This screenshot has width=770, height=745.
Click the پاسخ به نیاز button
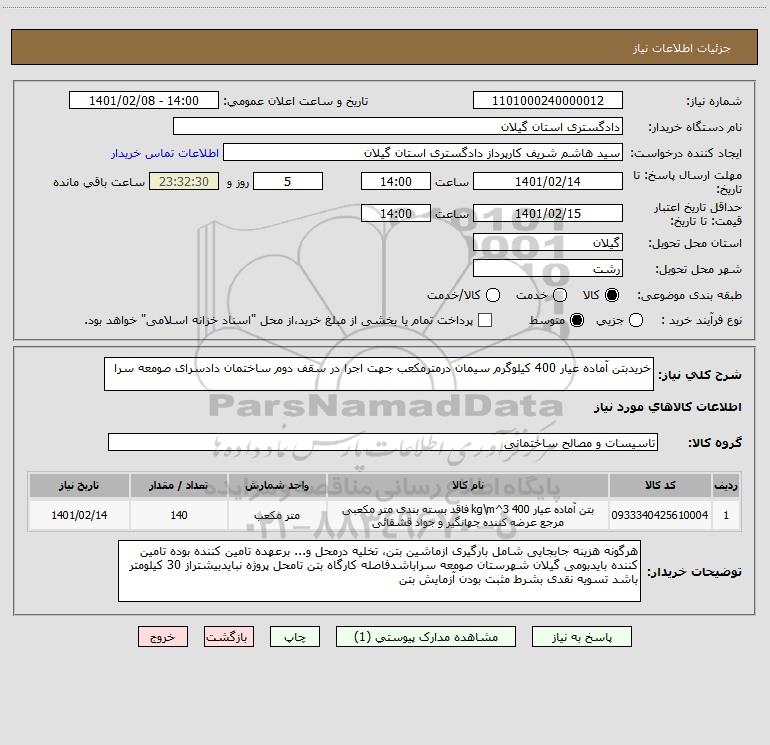tap(582, 637)
